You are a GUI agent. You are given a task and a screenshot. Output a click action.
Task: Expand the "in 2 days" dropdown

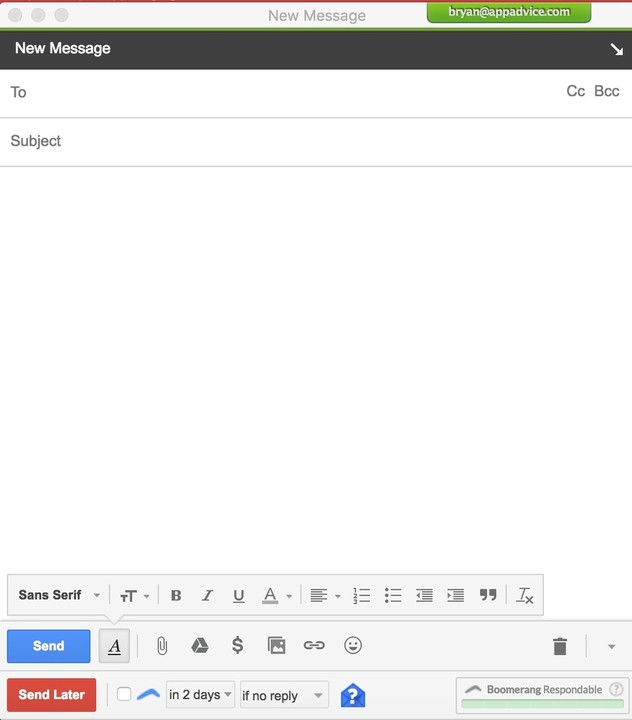click(200, 695)
